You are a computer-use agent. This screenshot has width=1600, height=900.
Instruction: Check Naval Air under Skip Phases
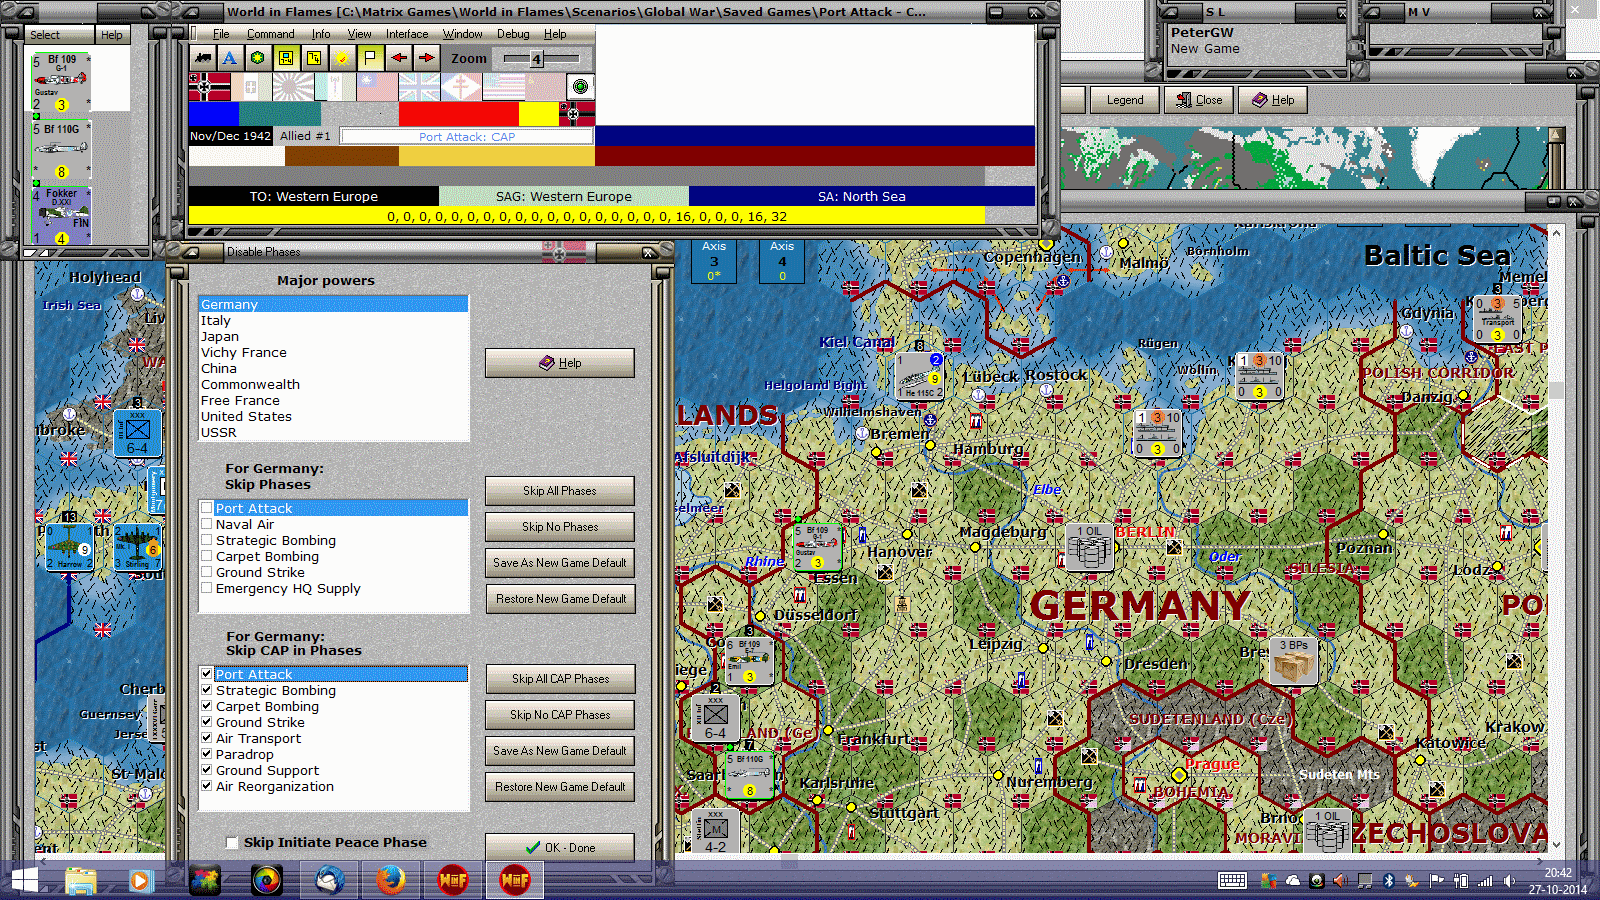[207, 524]
